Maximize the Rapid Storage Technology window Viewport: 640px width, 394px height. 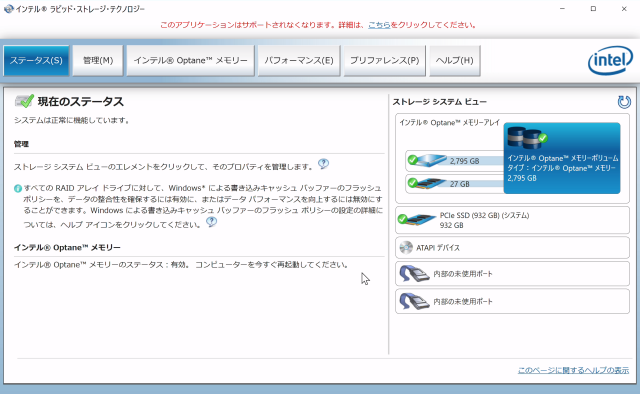tap(593, 9)
